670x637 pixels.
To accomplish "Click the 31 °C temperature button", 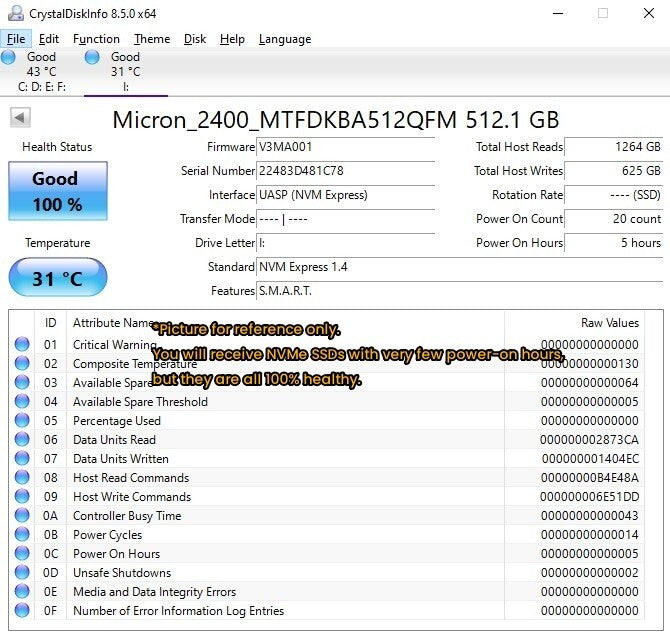I will pyautogui.click(x=58, y=277).
